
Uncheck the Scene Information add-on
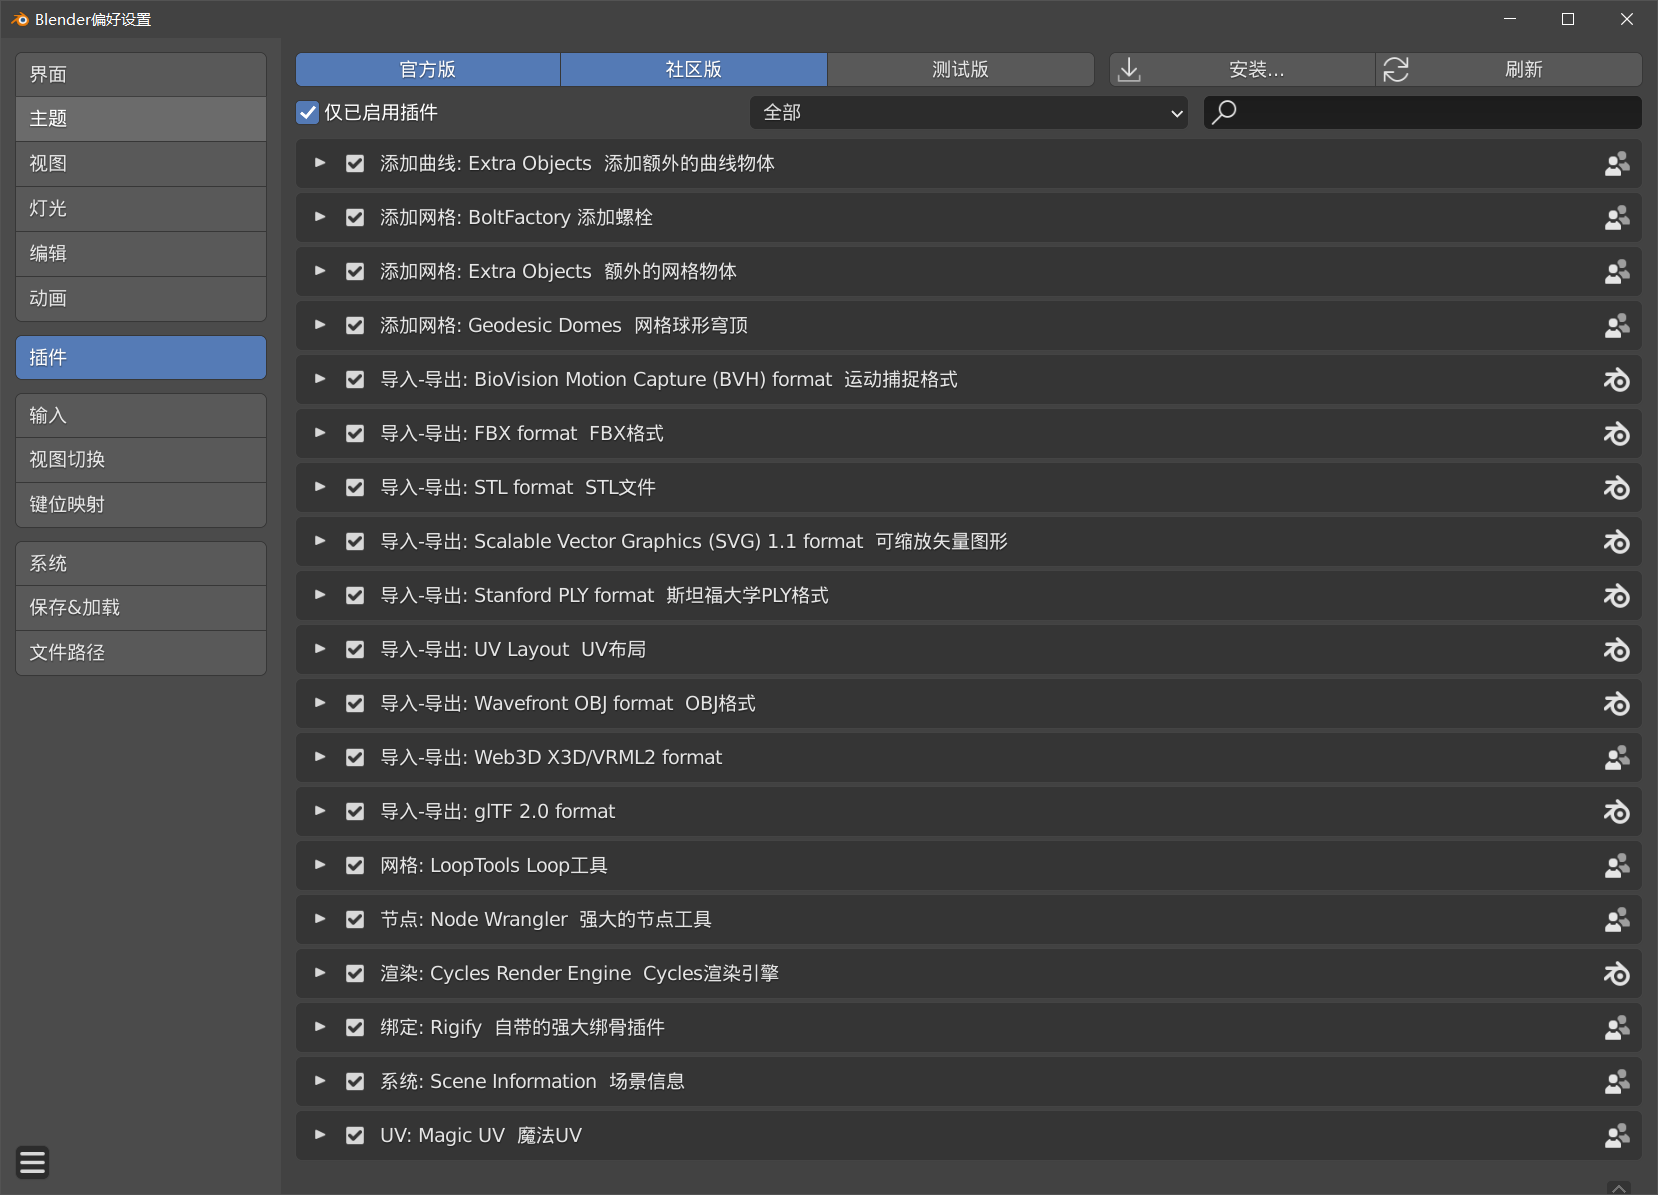[x=355, y=1082]
